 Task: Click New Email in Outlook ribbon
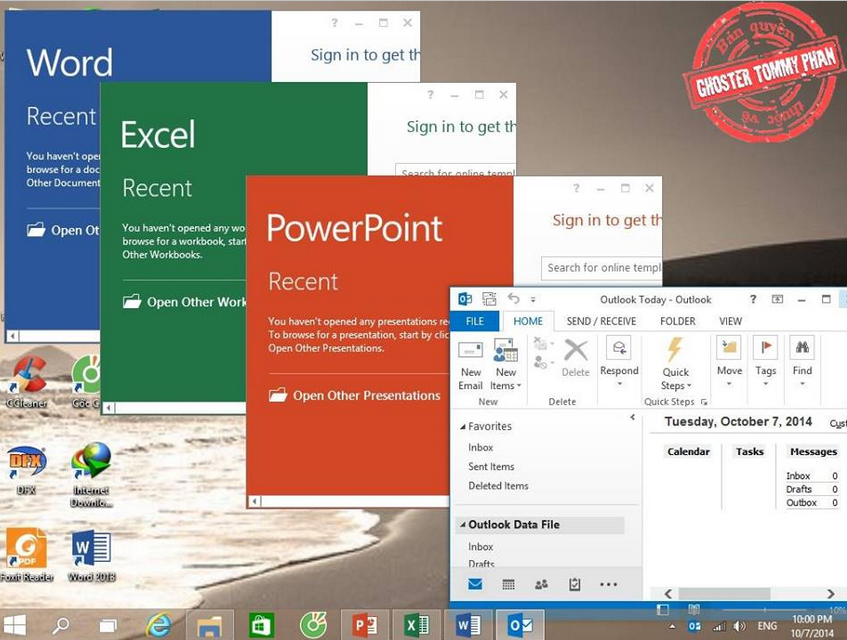[470, 365]
